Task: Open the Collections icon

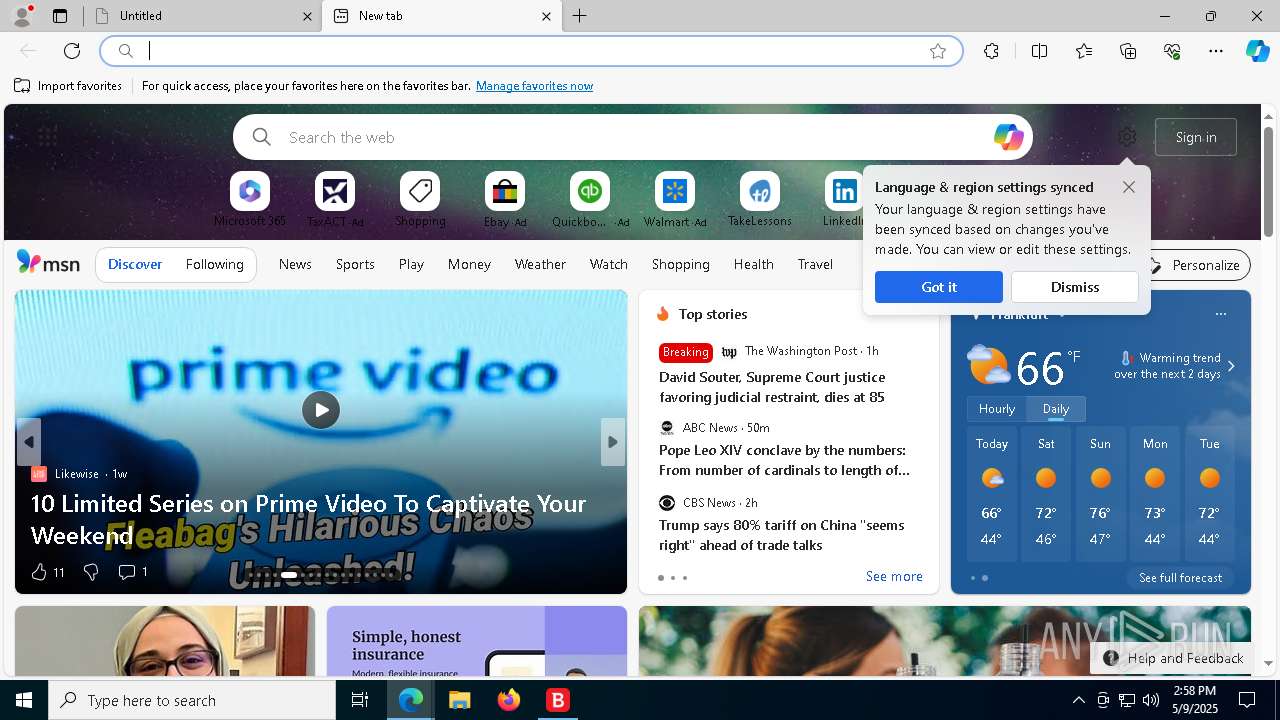Action: pos(1128,51)
